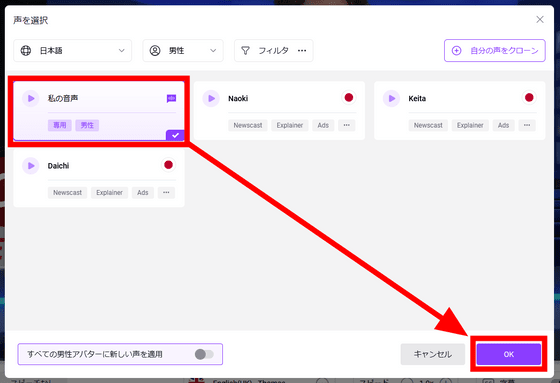Open the filter more options ellipsis

[x=302, y=50]
